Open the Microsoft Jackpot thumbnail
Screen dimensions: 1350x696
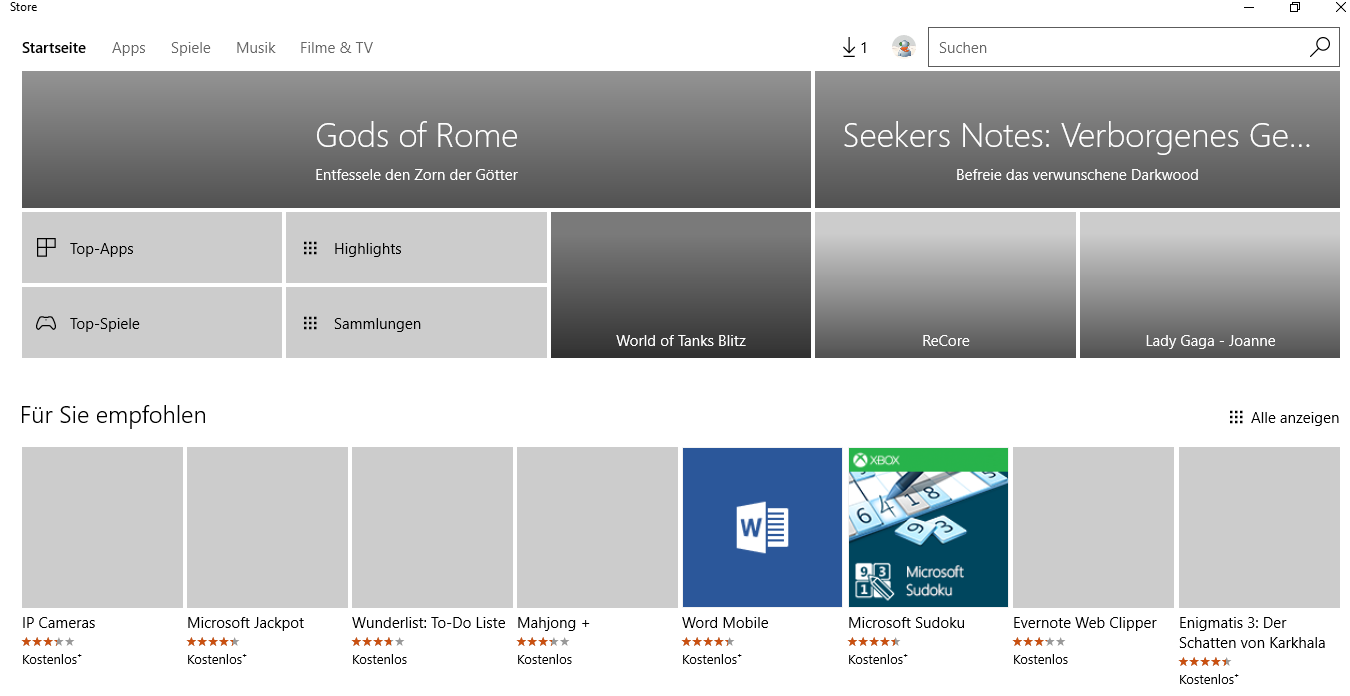(x=267, y=527)
